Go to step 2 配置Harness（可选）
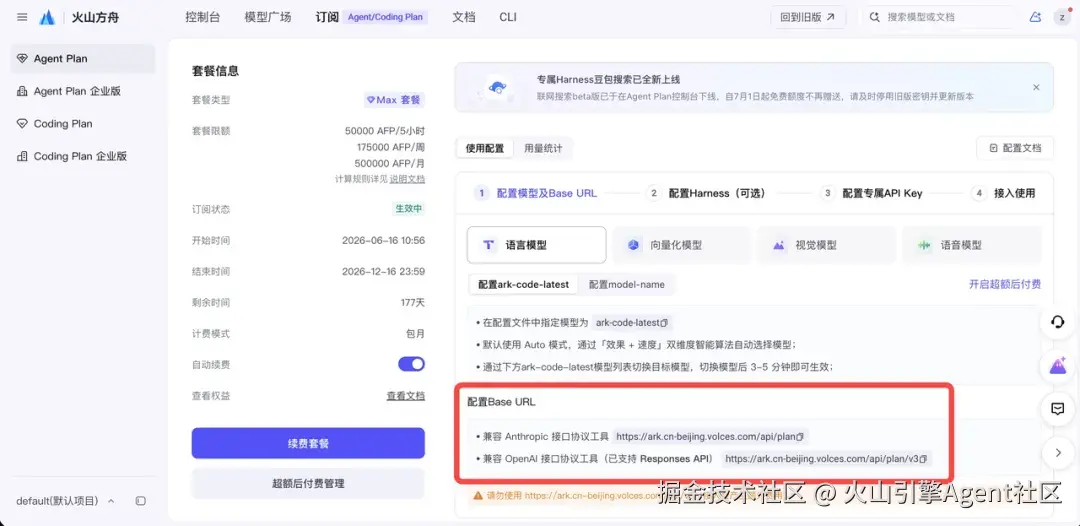The image size is (1080, 526). click(x=708, y=193)
